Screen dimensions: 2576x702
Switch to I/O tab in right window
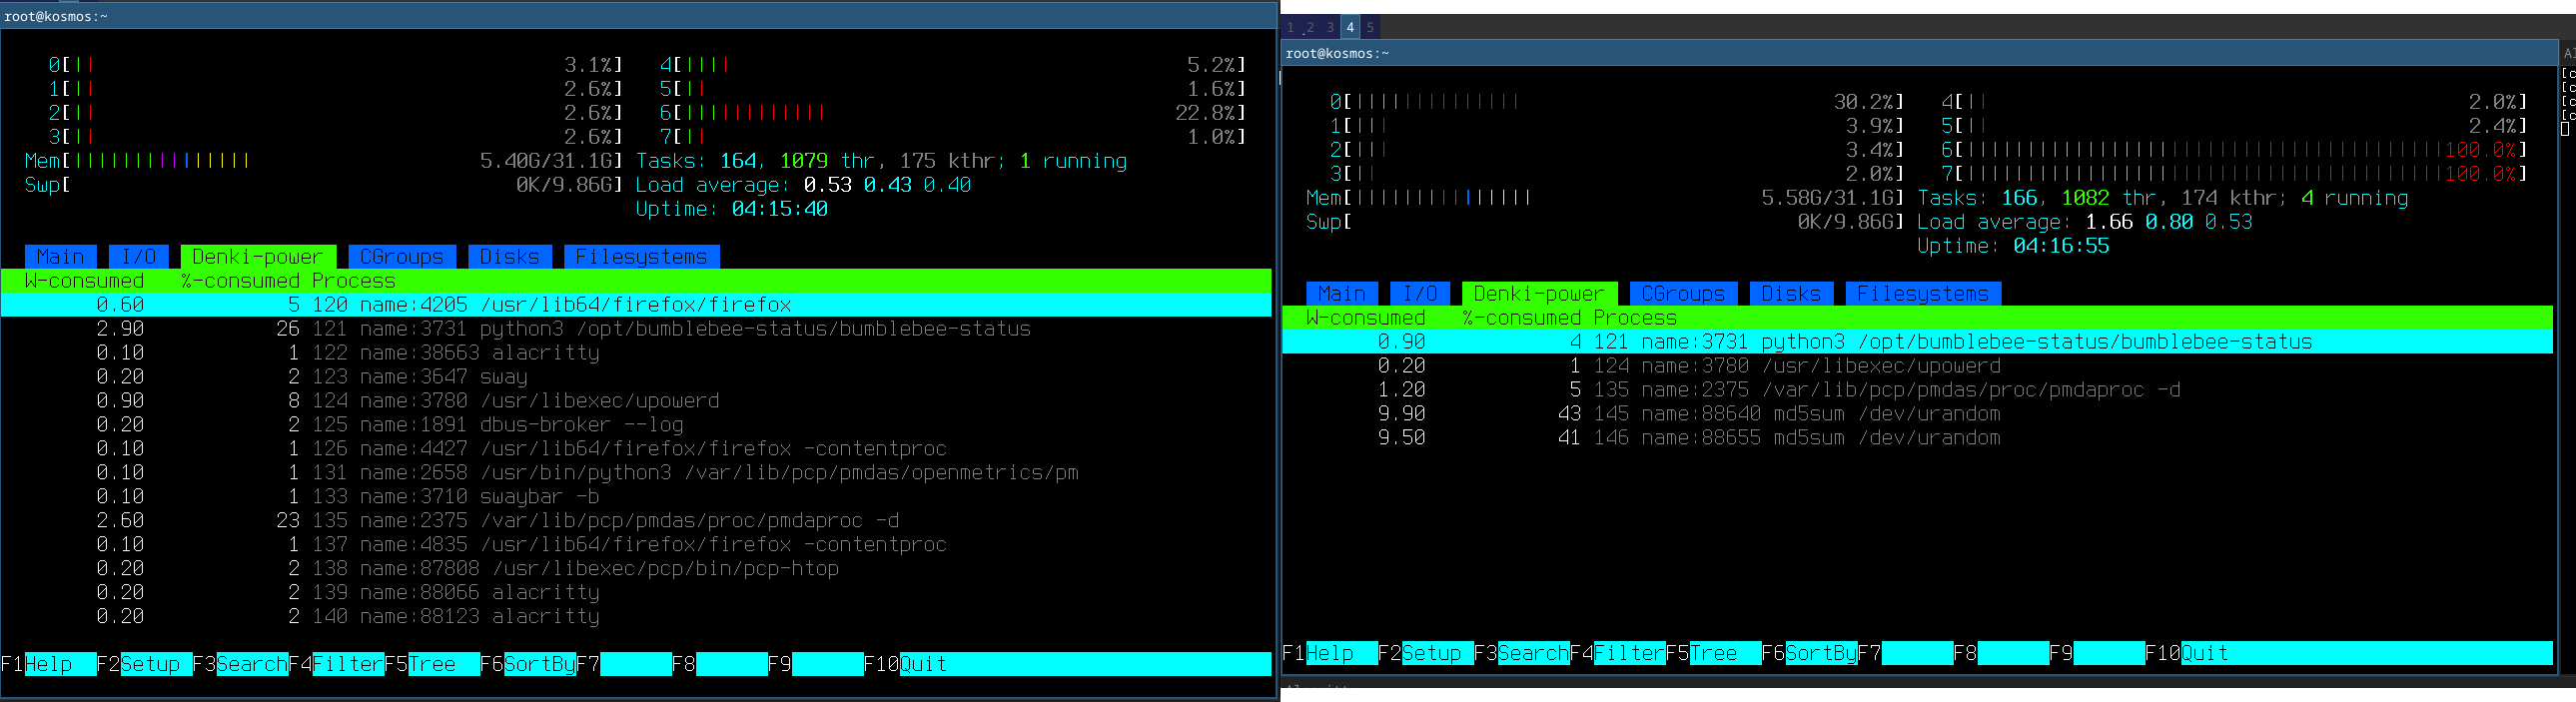pyautogui.click(x=1420, y=294)
